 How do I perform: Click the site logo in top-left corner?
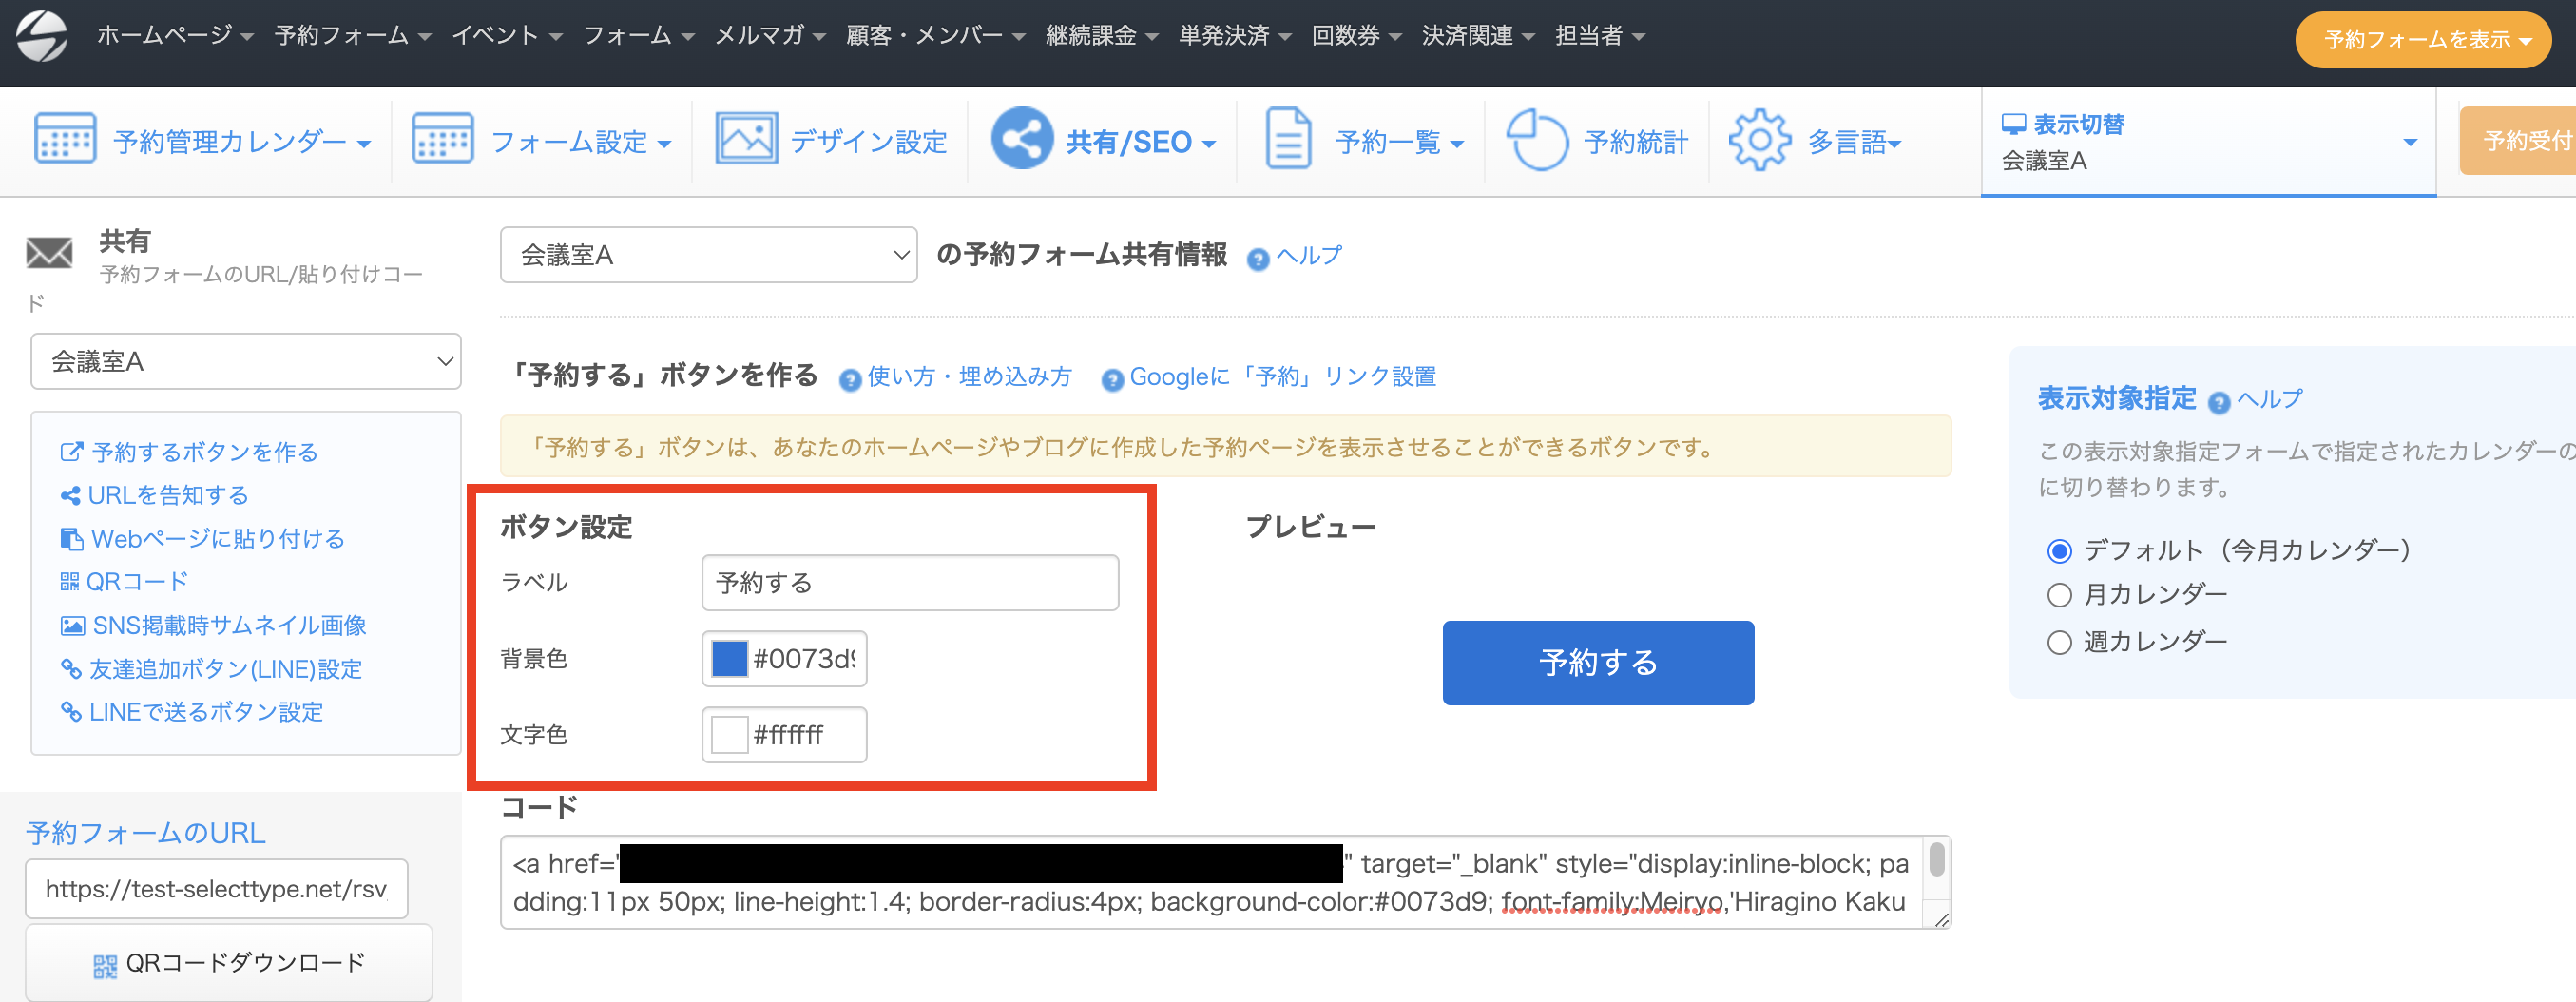coord(42,36)
